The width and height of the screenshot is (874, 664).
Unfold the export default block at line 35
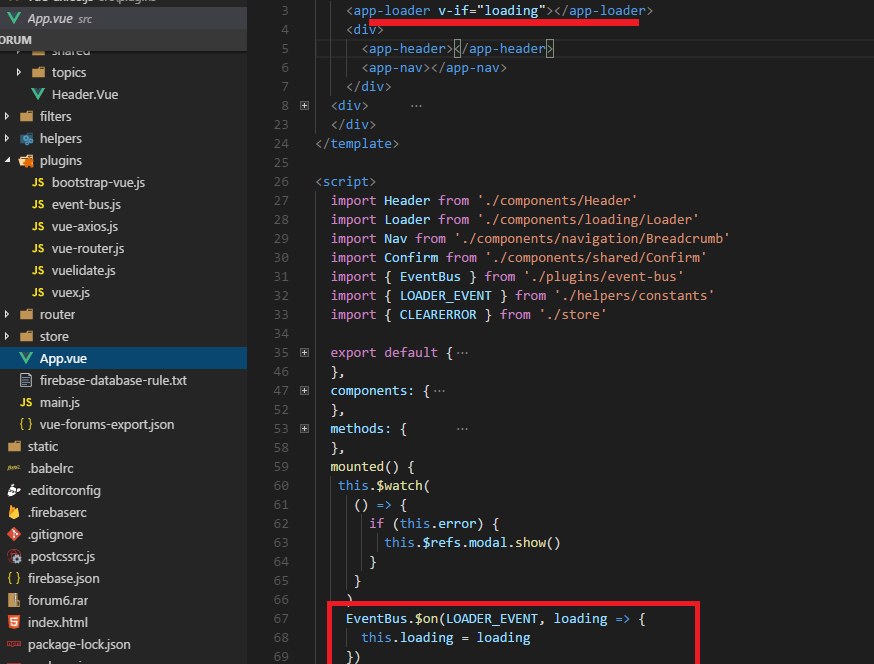click(x=304, y=352)
